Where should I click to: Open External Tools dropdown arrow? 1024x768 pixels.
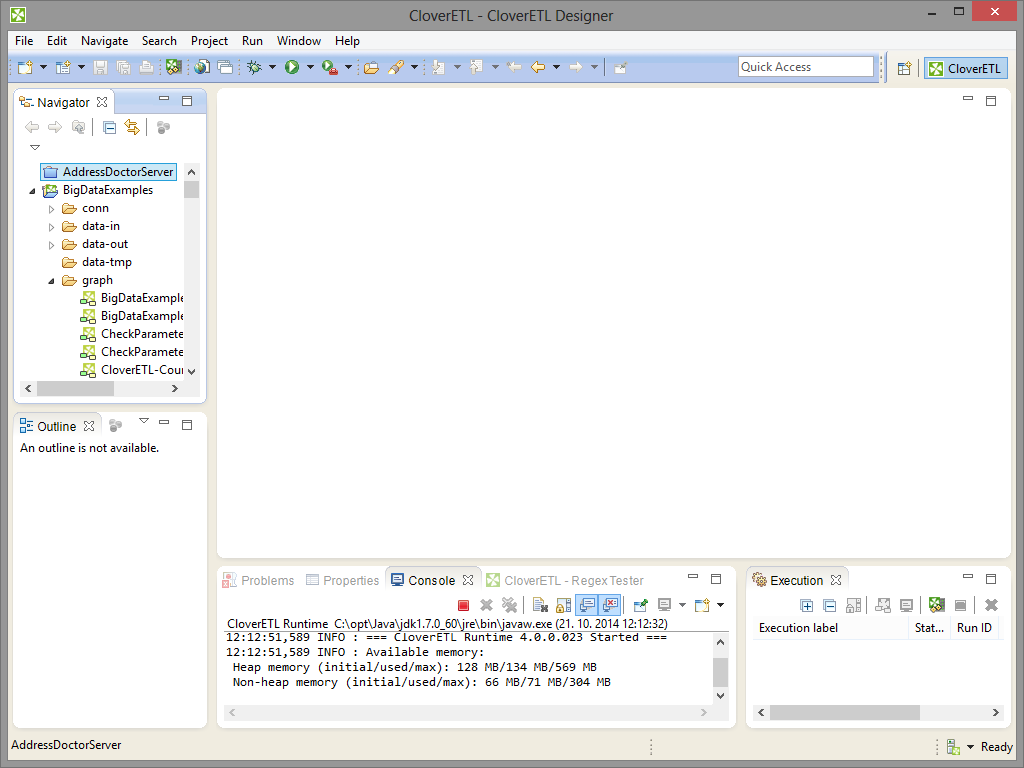348,67
